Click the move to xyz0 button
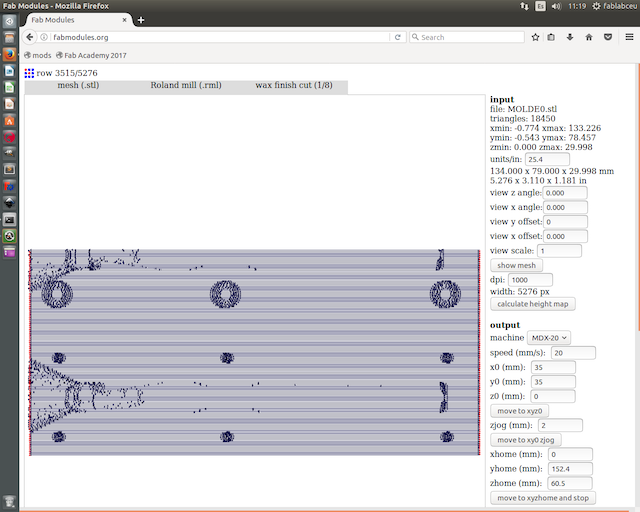 pyautogui.click(x=519, y=411)
